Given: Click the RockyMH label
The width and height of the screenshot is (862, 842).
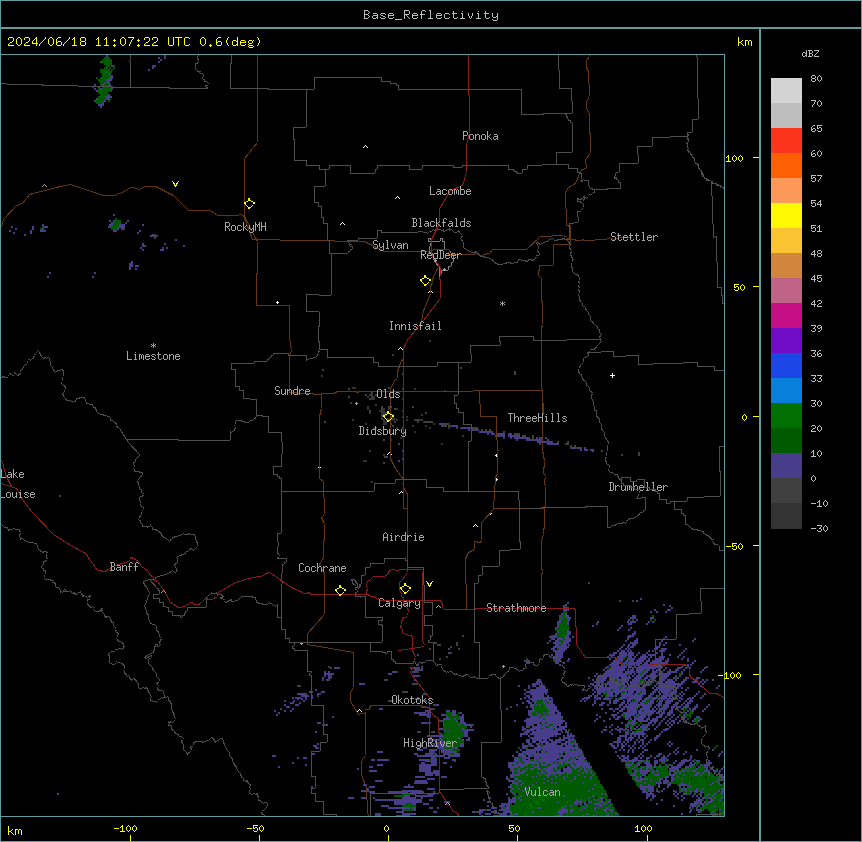Looking at the screenshot, I should coord(245,227).
